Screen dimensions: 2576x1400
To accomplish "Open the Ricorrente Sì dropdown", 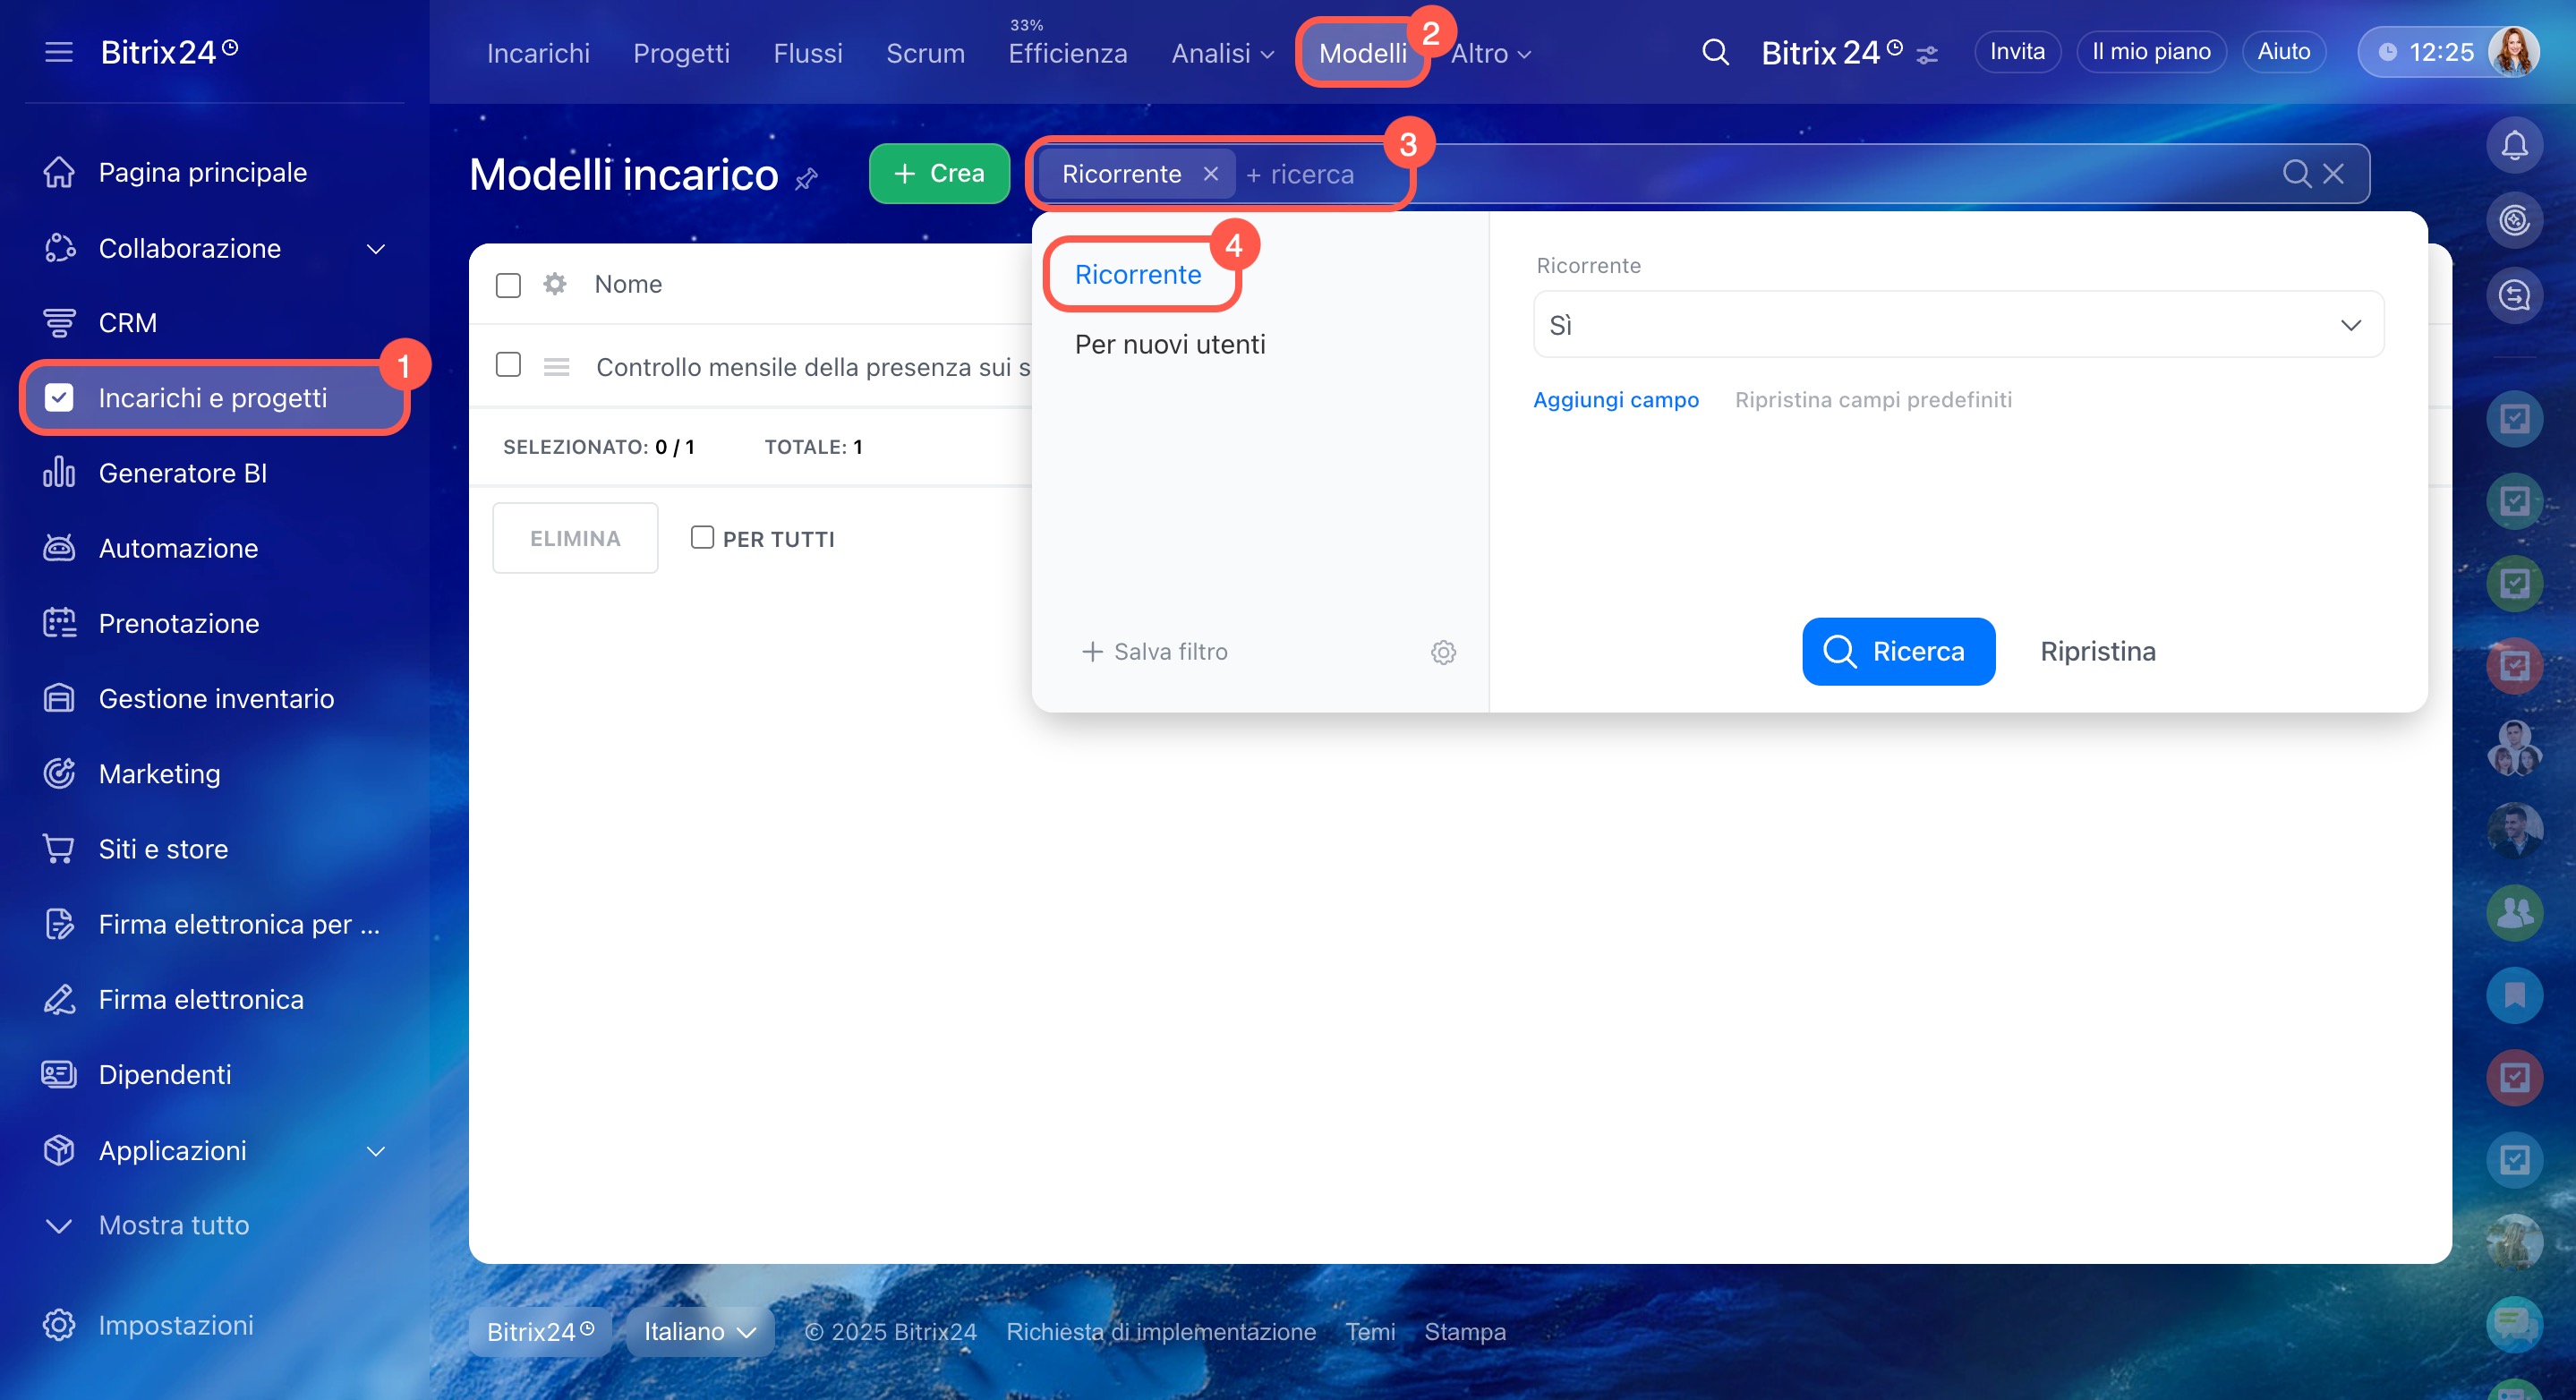I will click(1958, 325).
